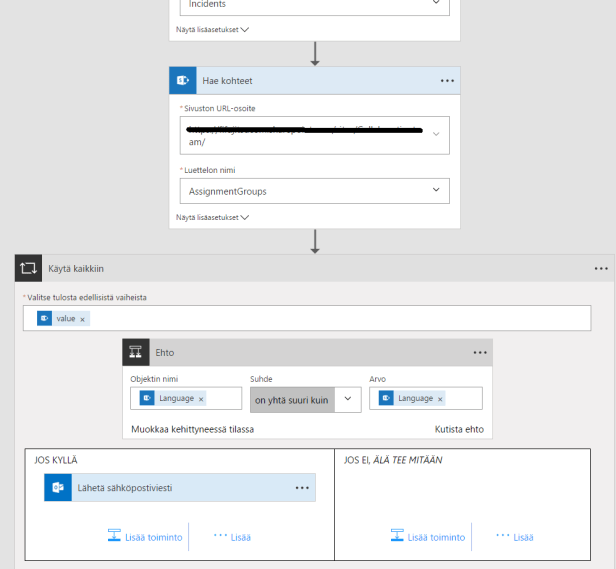Click the Arvo input field
Viewport: 616px width, 569px height.
pos(426,398)
